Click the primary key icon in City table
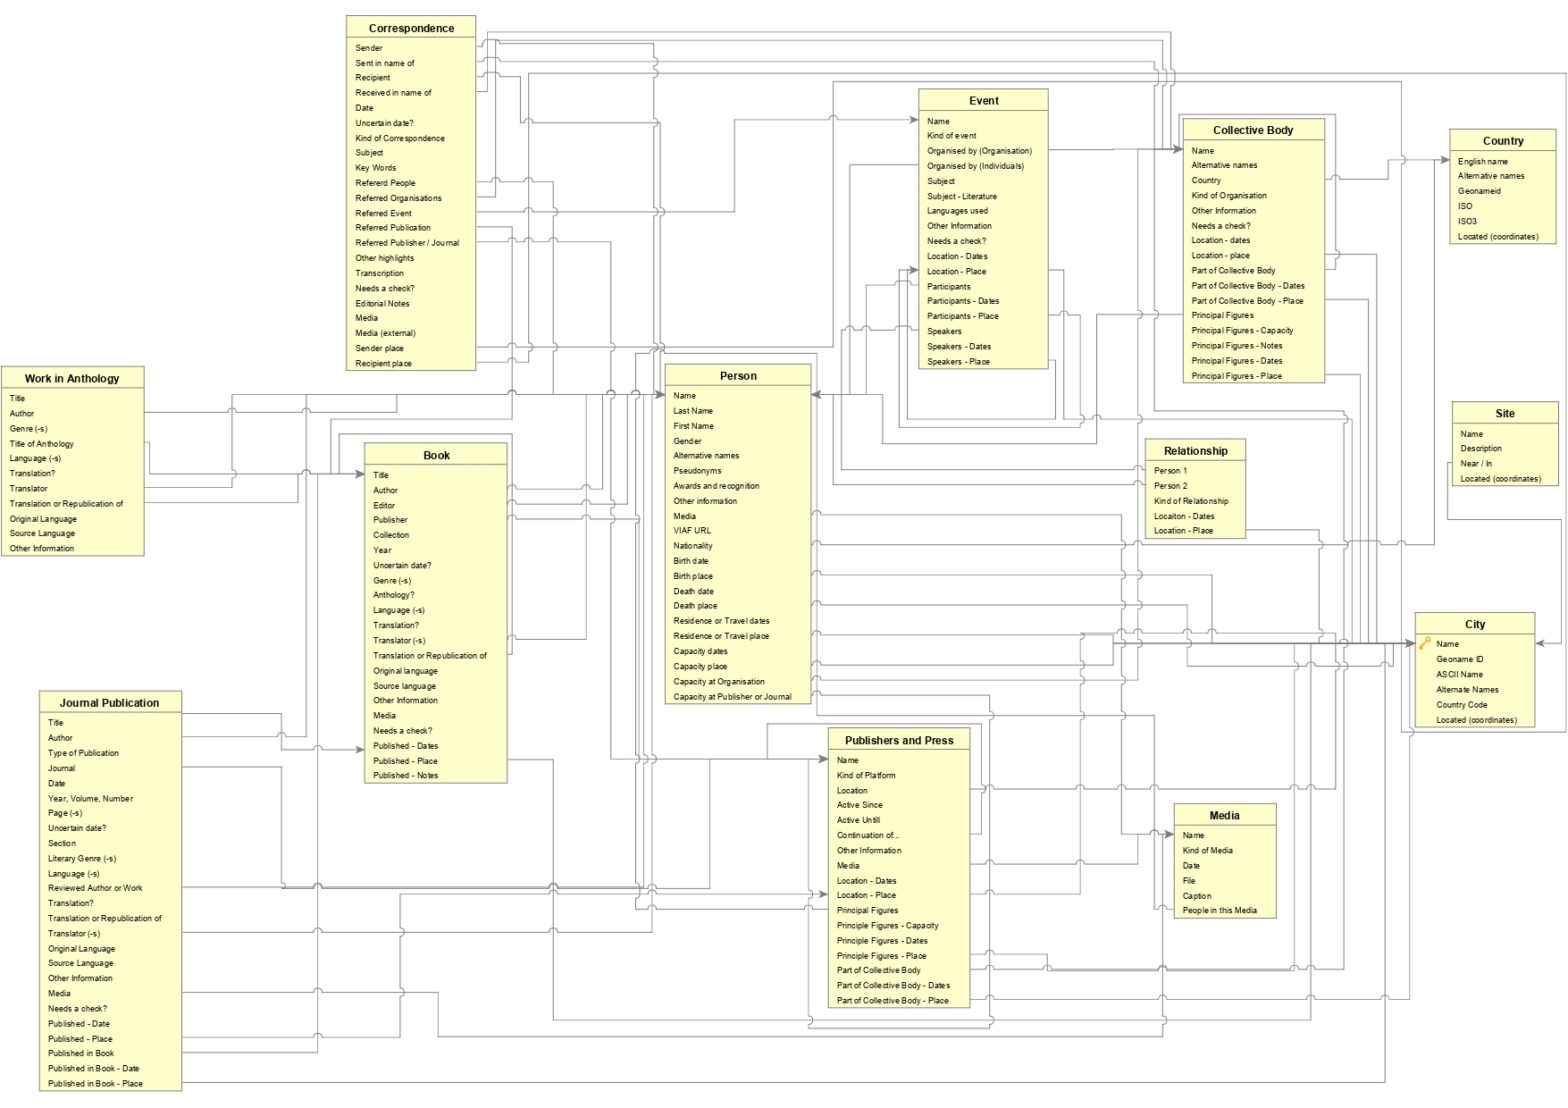Image resolution: width=1568 pixels, height=1108 pixels. click(x=1425, y=644)
